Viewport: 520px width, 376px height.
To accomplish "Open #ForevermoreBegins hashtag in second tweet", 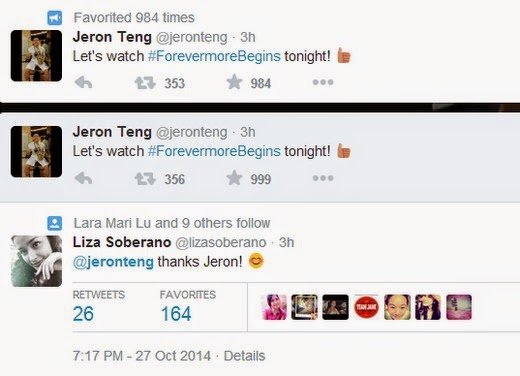I will 214,151.
